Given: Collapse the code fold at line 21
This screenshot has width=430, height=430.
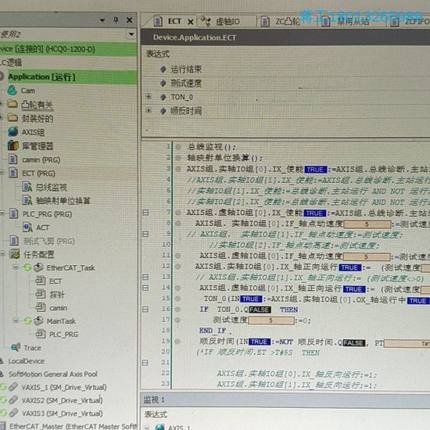Looking at the screenshot, I should point(146,362).
